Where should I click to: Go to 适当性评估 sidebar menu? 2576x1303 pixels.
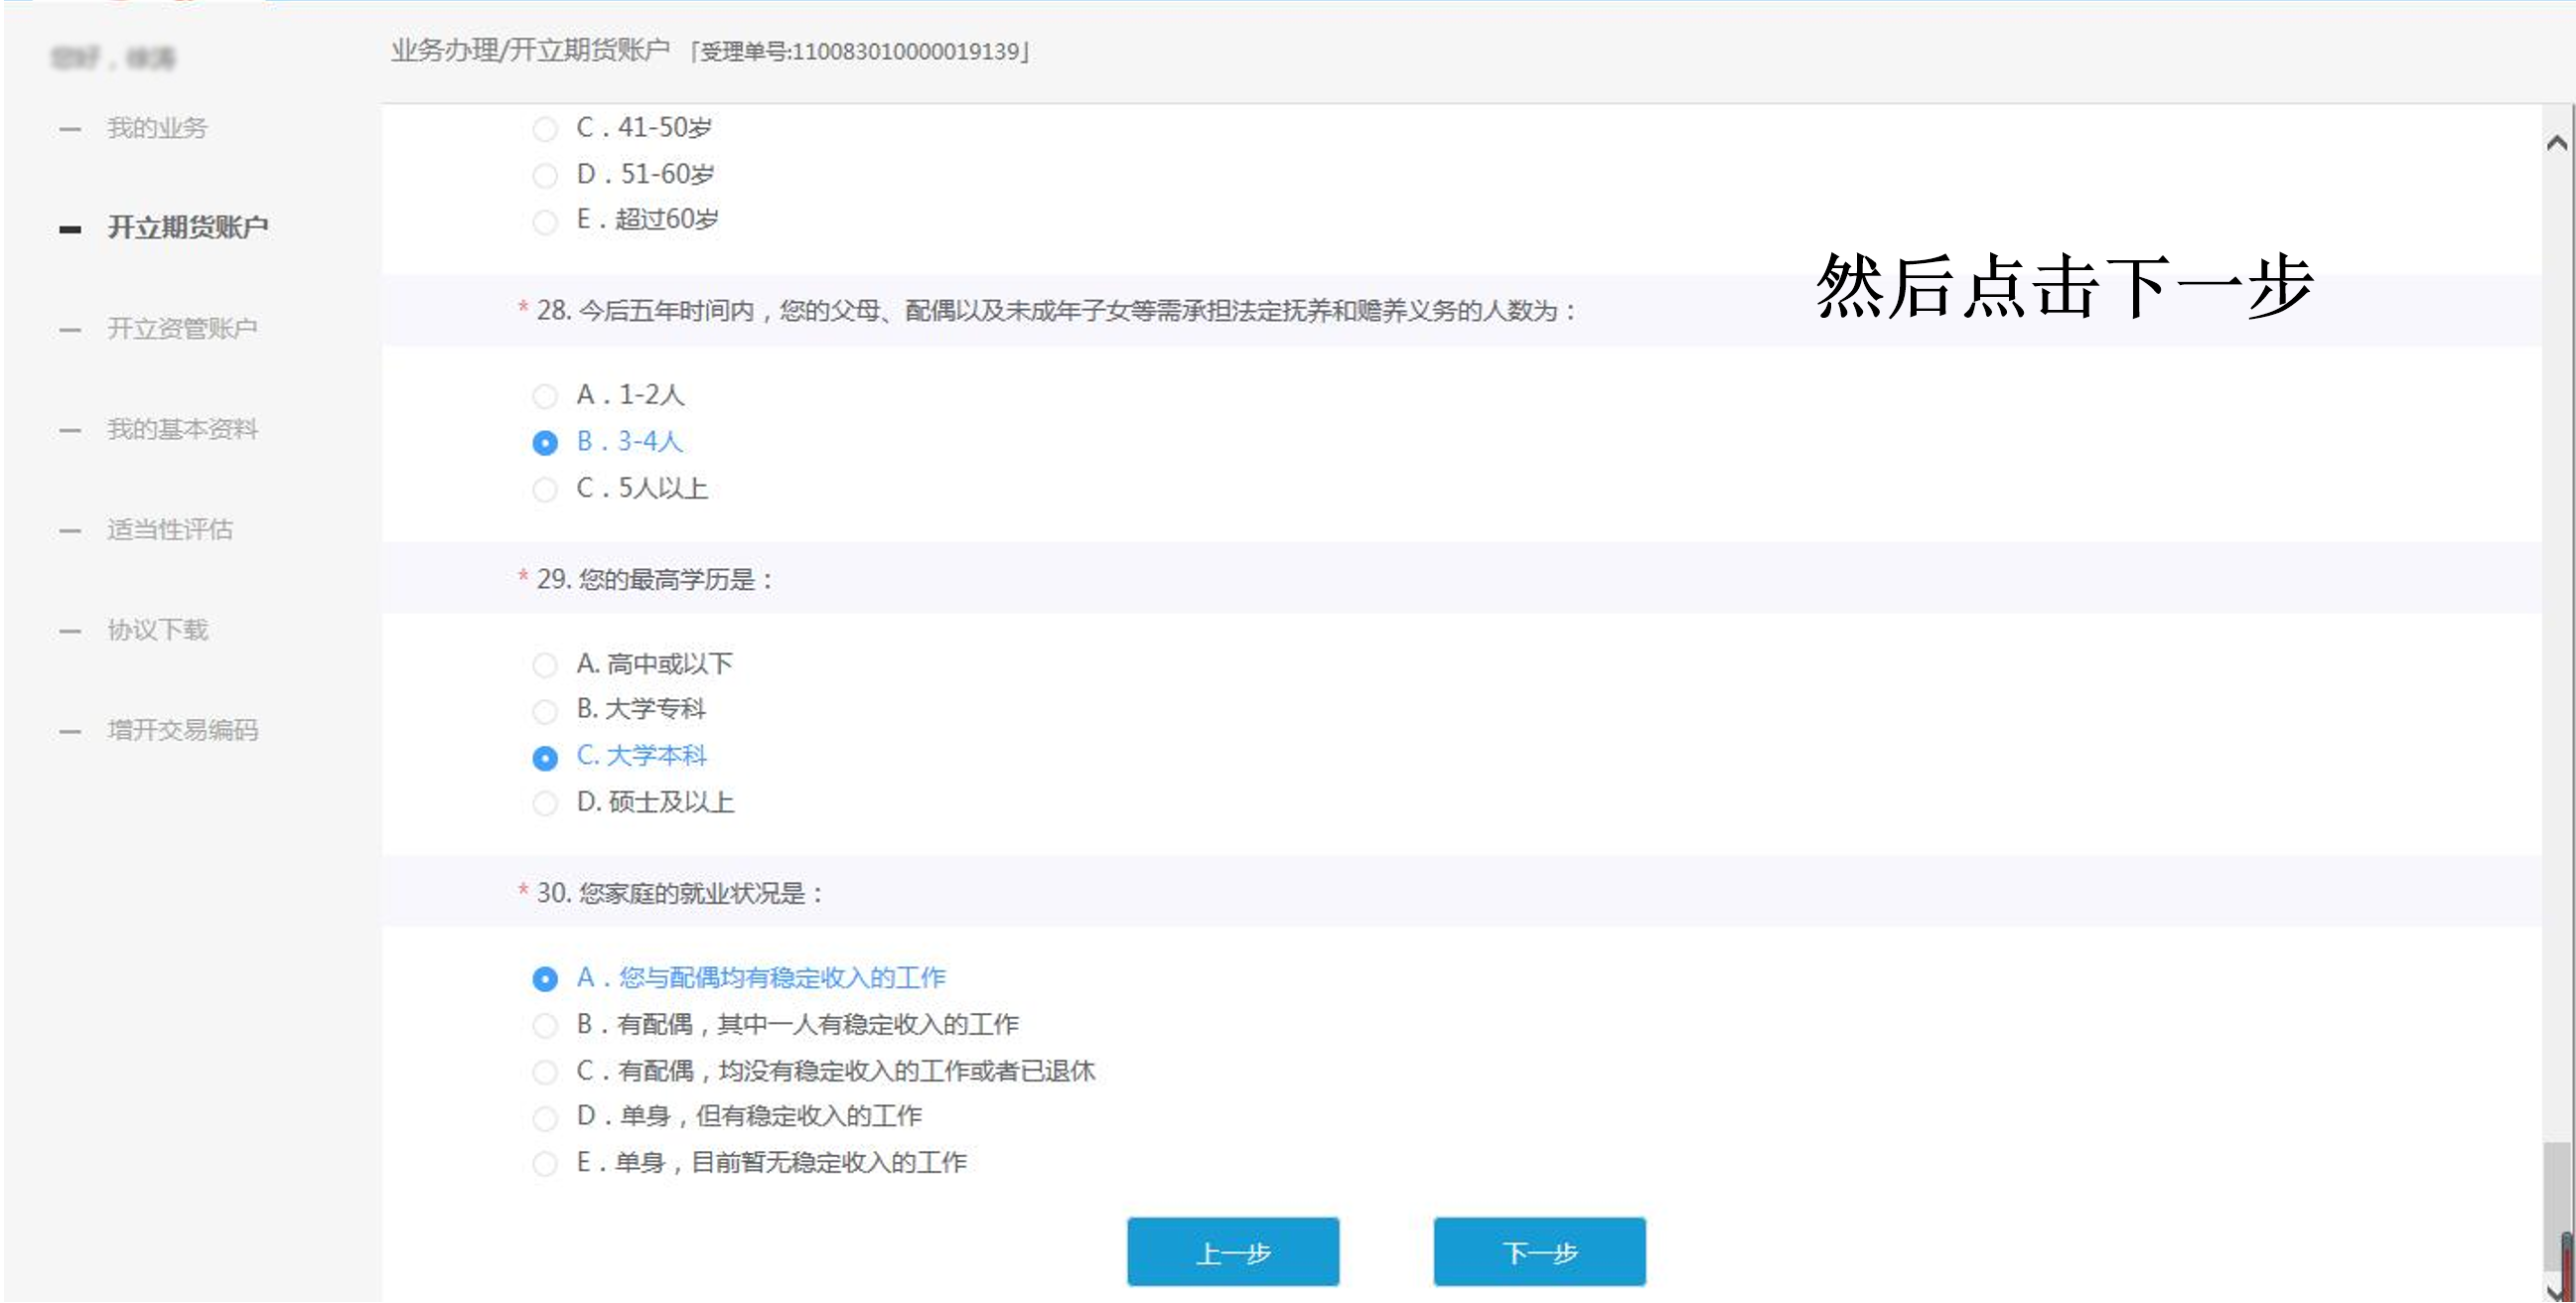pyautogui.click(x=170, y=529)
